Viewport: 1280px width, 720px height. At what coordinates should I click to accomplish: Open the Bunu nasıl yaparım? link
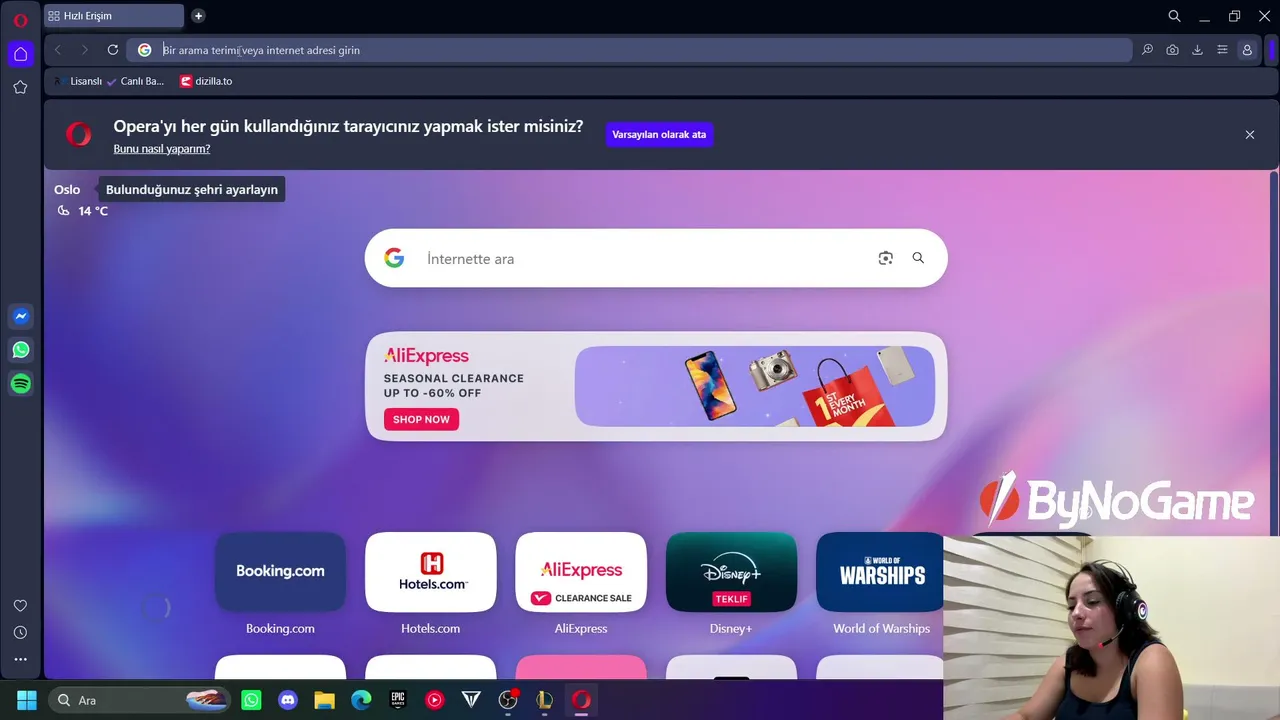(x=162, y=149)
